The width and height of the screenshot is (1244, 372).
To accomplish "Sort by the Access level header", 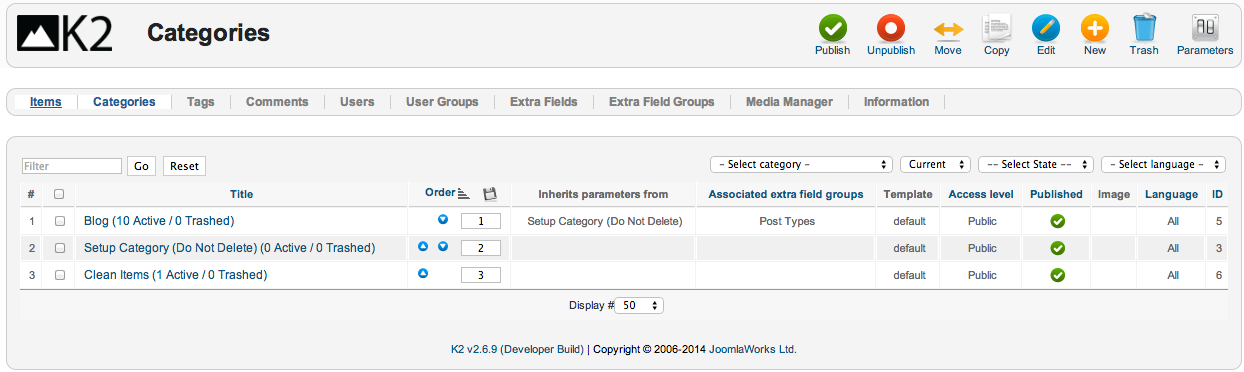I will [981, 194].
